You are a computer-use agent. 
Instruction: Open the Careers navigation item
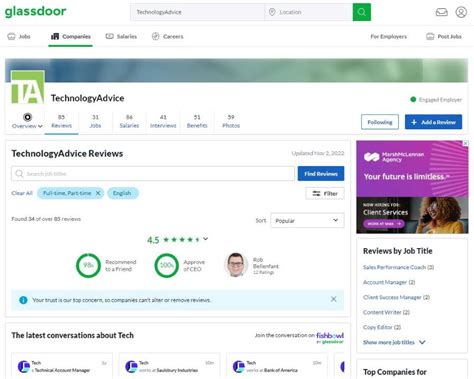tap(167, 36)
